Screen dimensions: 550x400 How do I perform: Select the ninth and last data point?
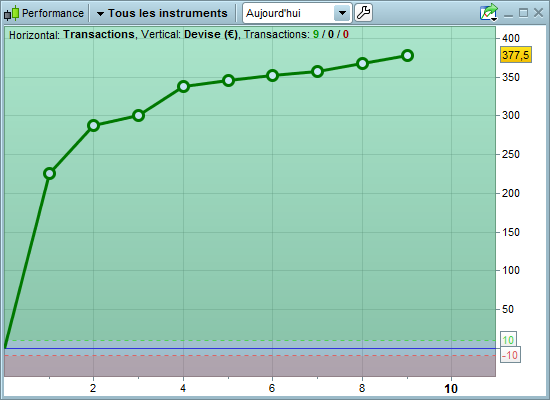tap(408, 55)
